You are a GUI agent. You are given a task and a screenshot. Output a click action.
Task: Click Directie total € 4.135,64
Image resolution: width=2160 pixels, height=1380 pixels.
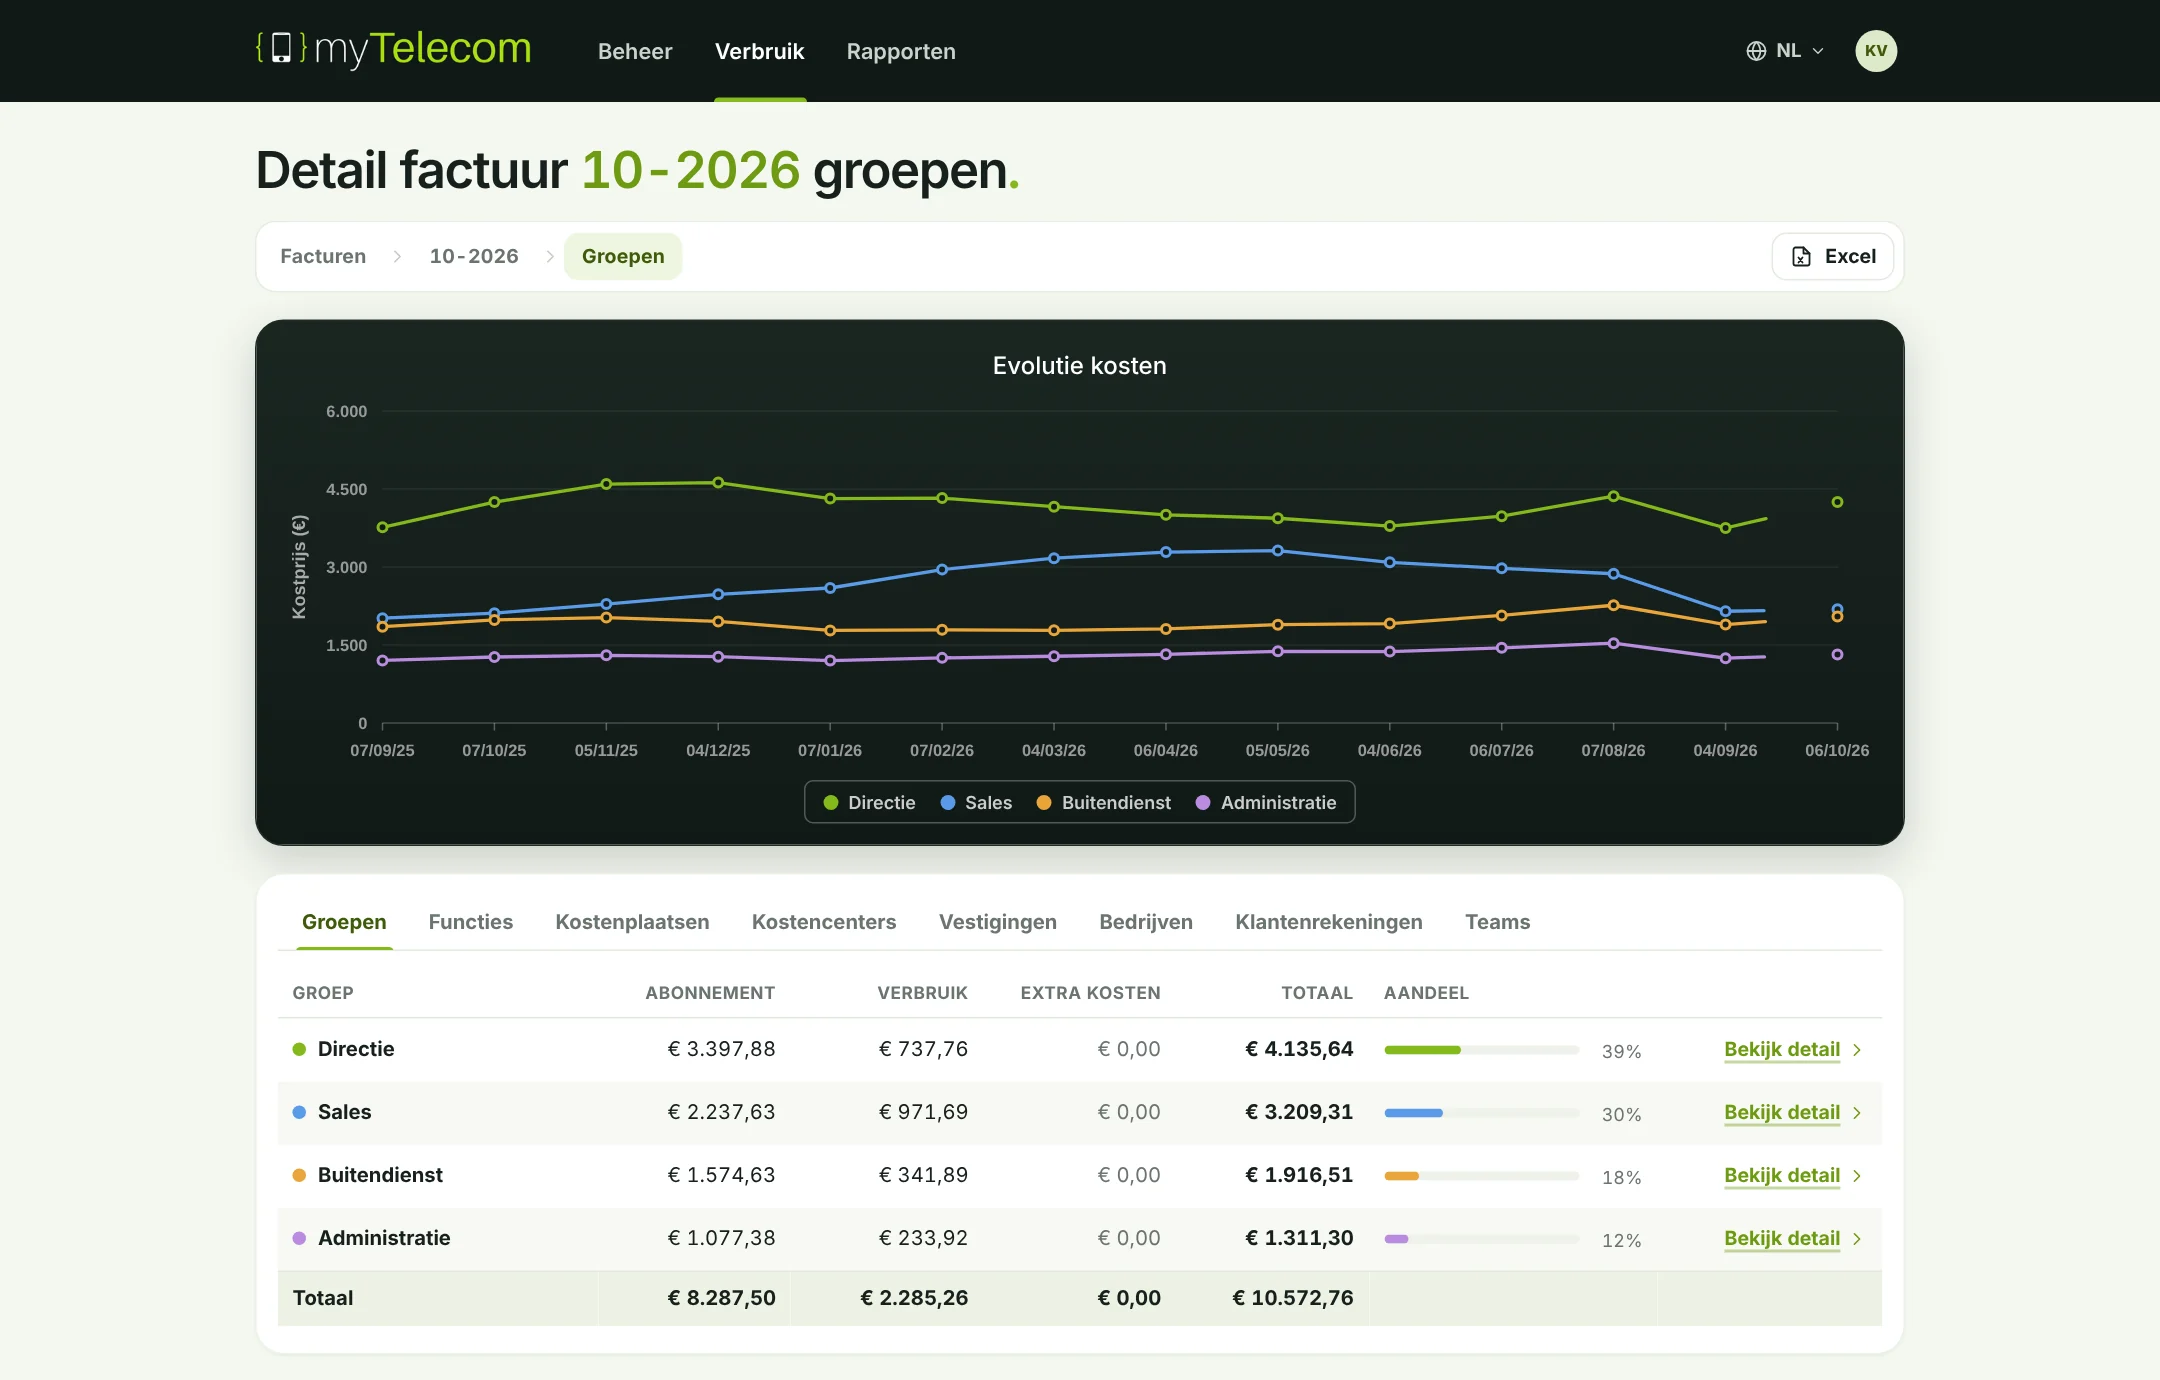(1299, 1049)
